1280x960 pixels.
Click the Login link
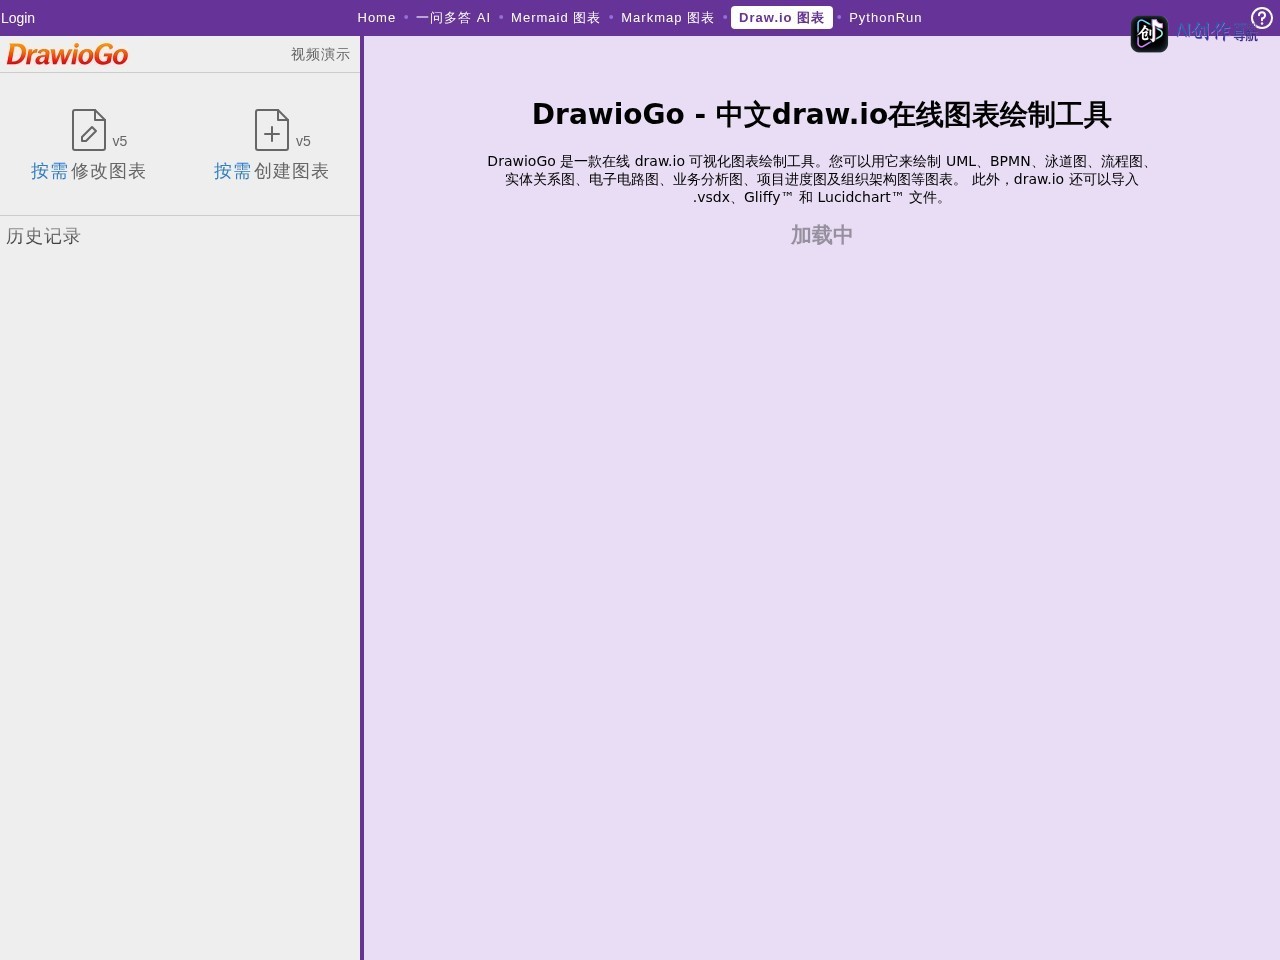(x=18, y=18)
